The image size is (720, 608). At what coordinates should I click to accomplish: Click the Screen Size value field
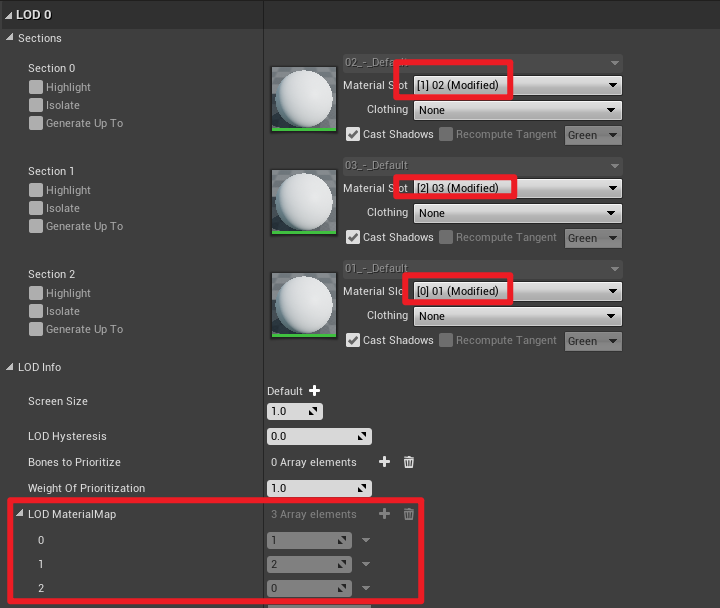[295, 411]
